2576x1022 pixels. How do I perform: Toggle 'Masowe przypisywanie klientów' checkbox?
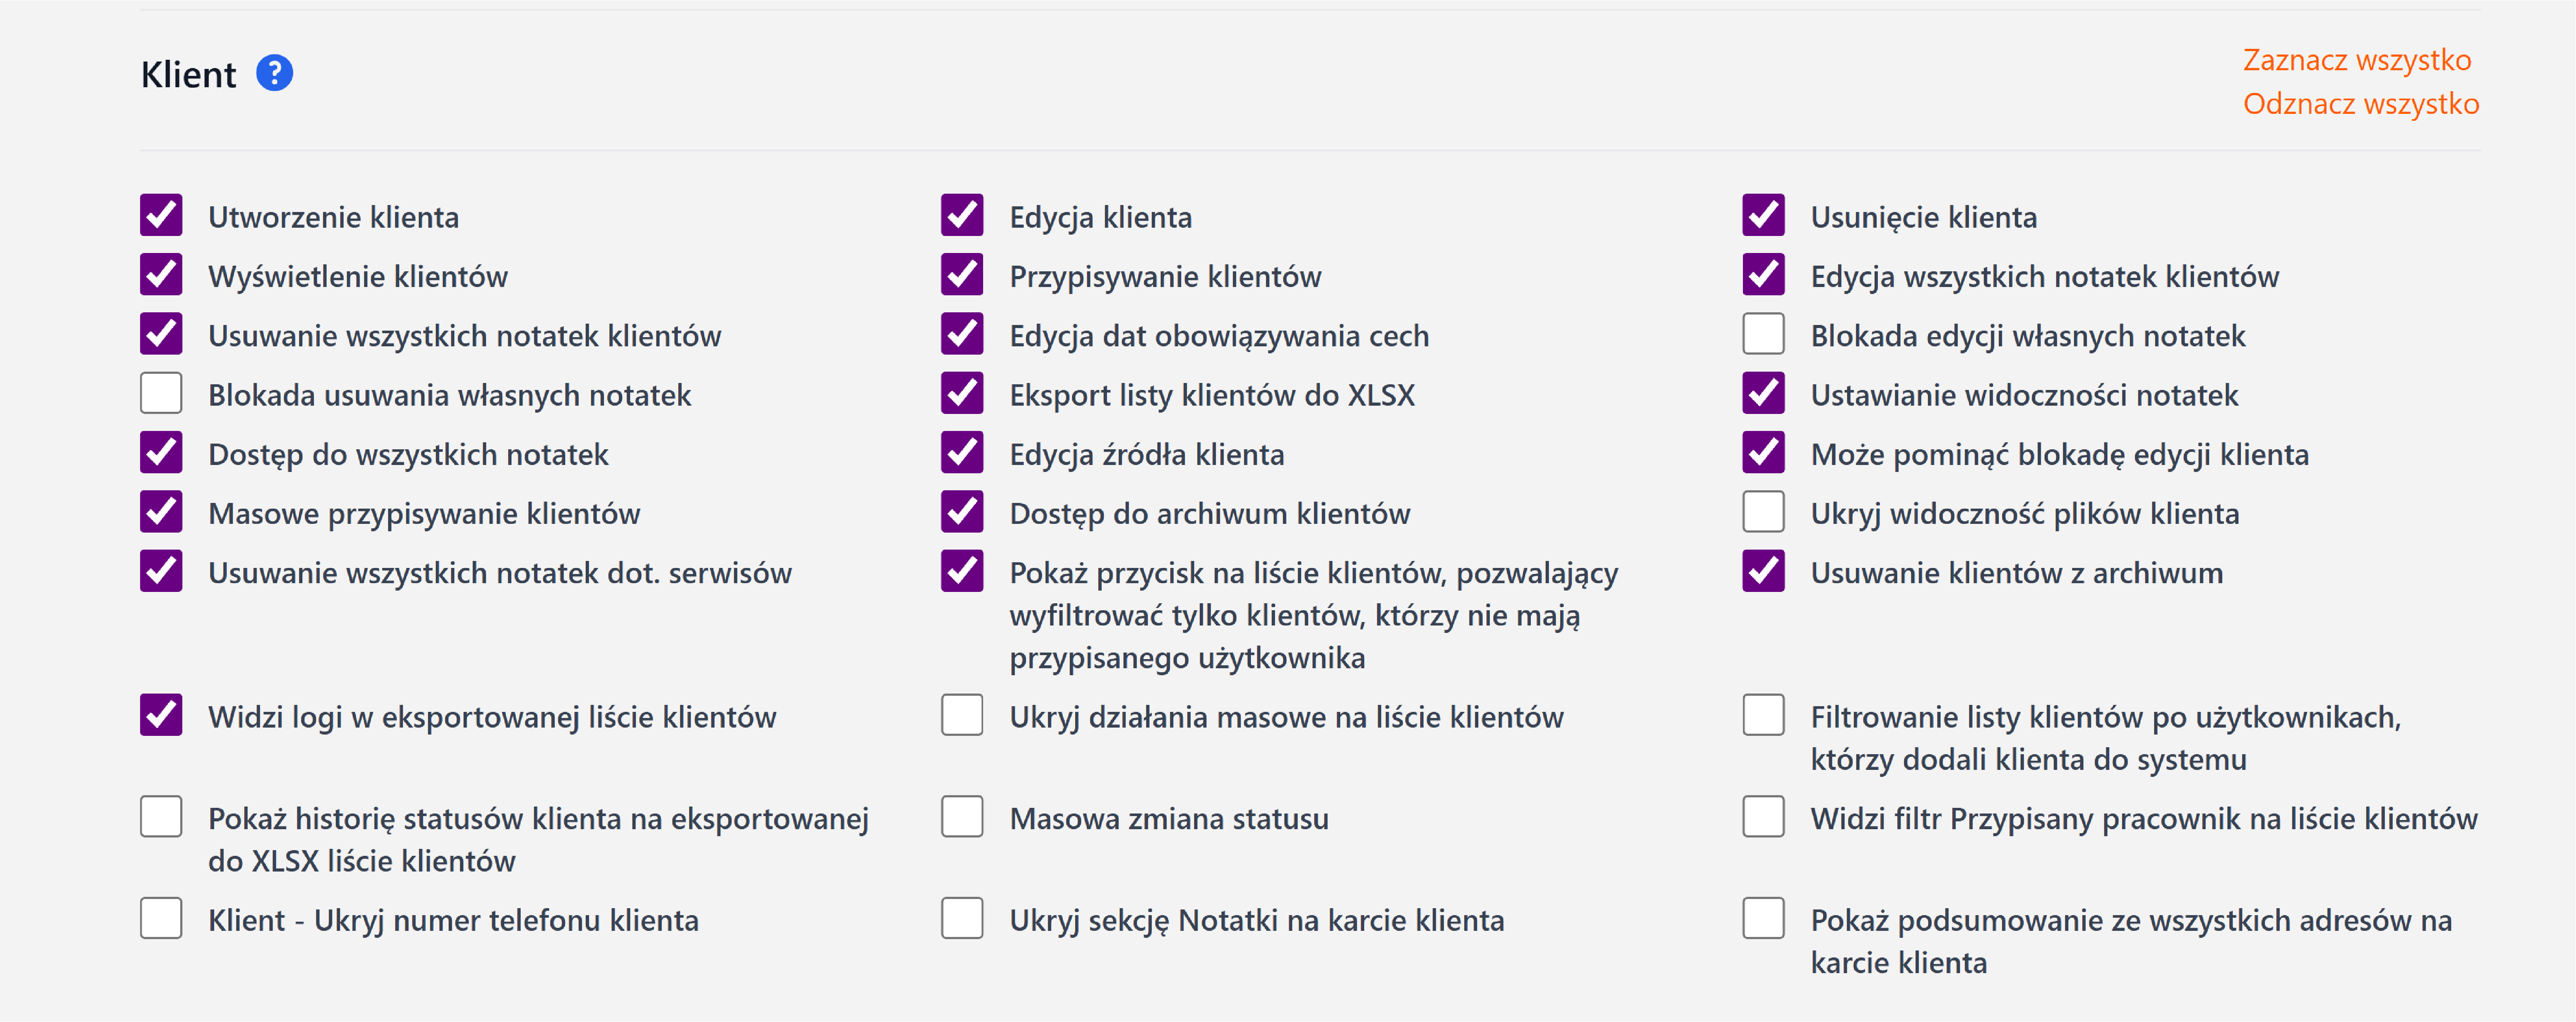coord(161,512)
